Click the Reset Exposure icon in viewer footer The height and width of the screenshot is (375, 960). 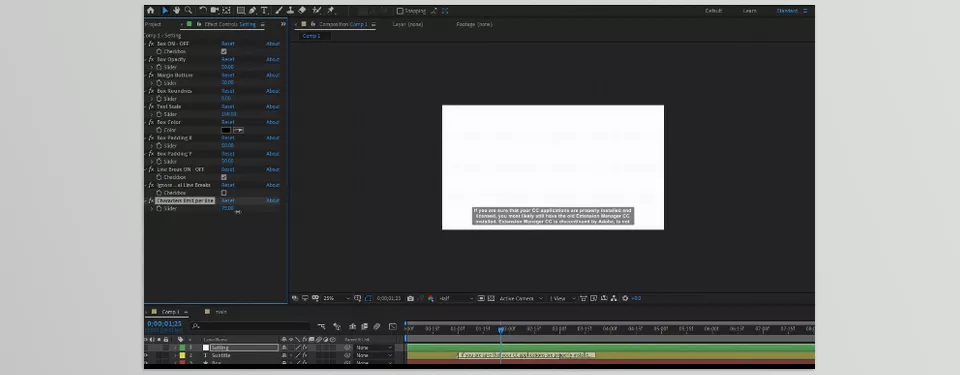[624, 298]
